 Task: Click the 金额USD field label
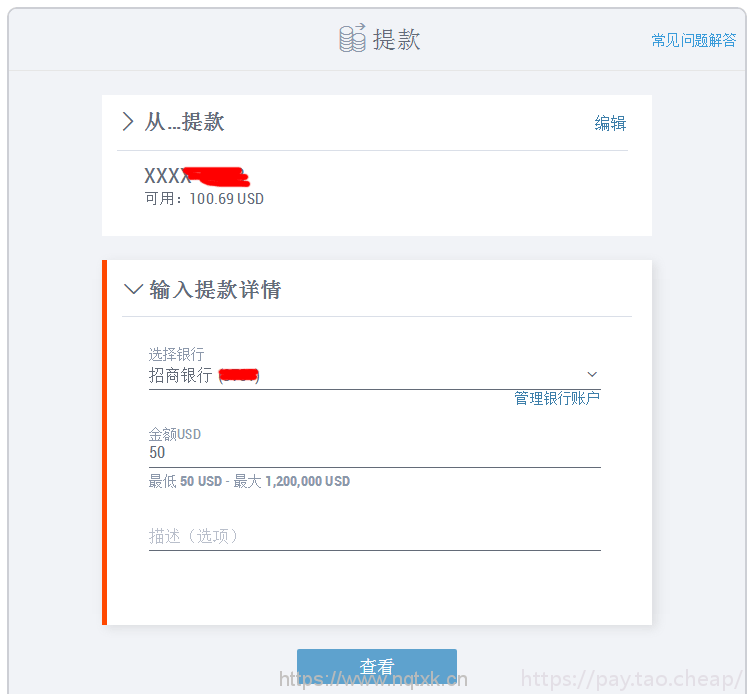point(175,434)
